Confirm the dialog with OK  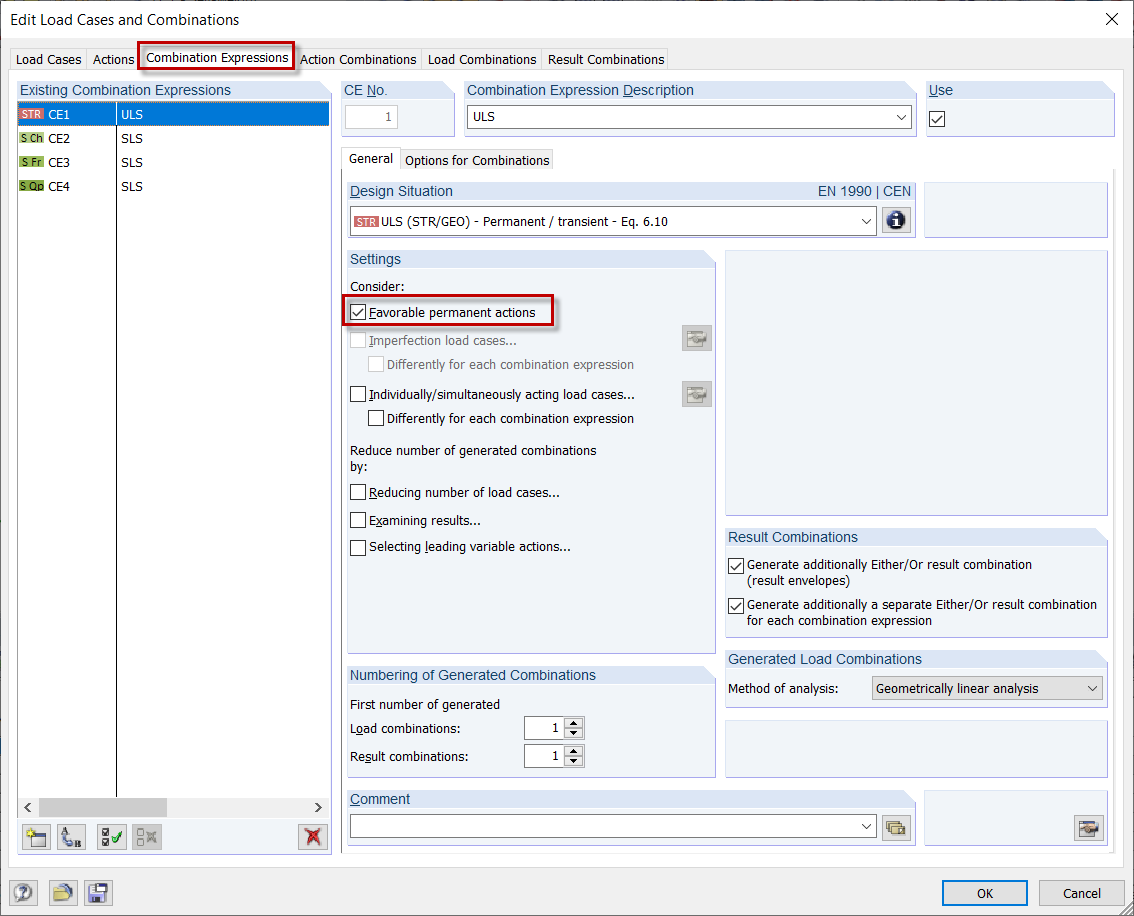coord(984,893)
